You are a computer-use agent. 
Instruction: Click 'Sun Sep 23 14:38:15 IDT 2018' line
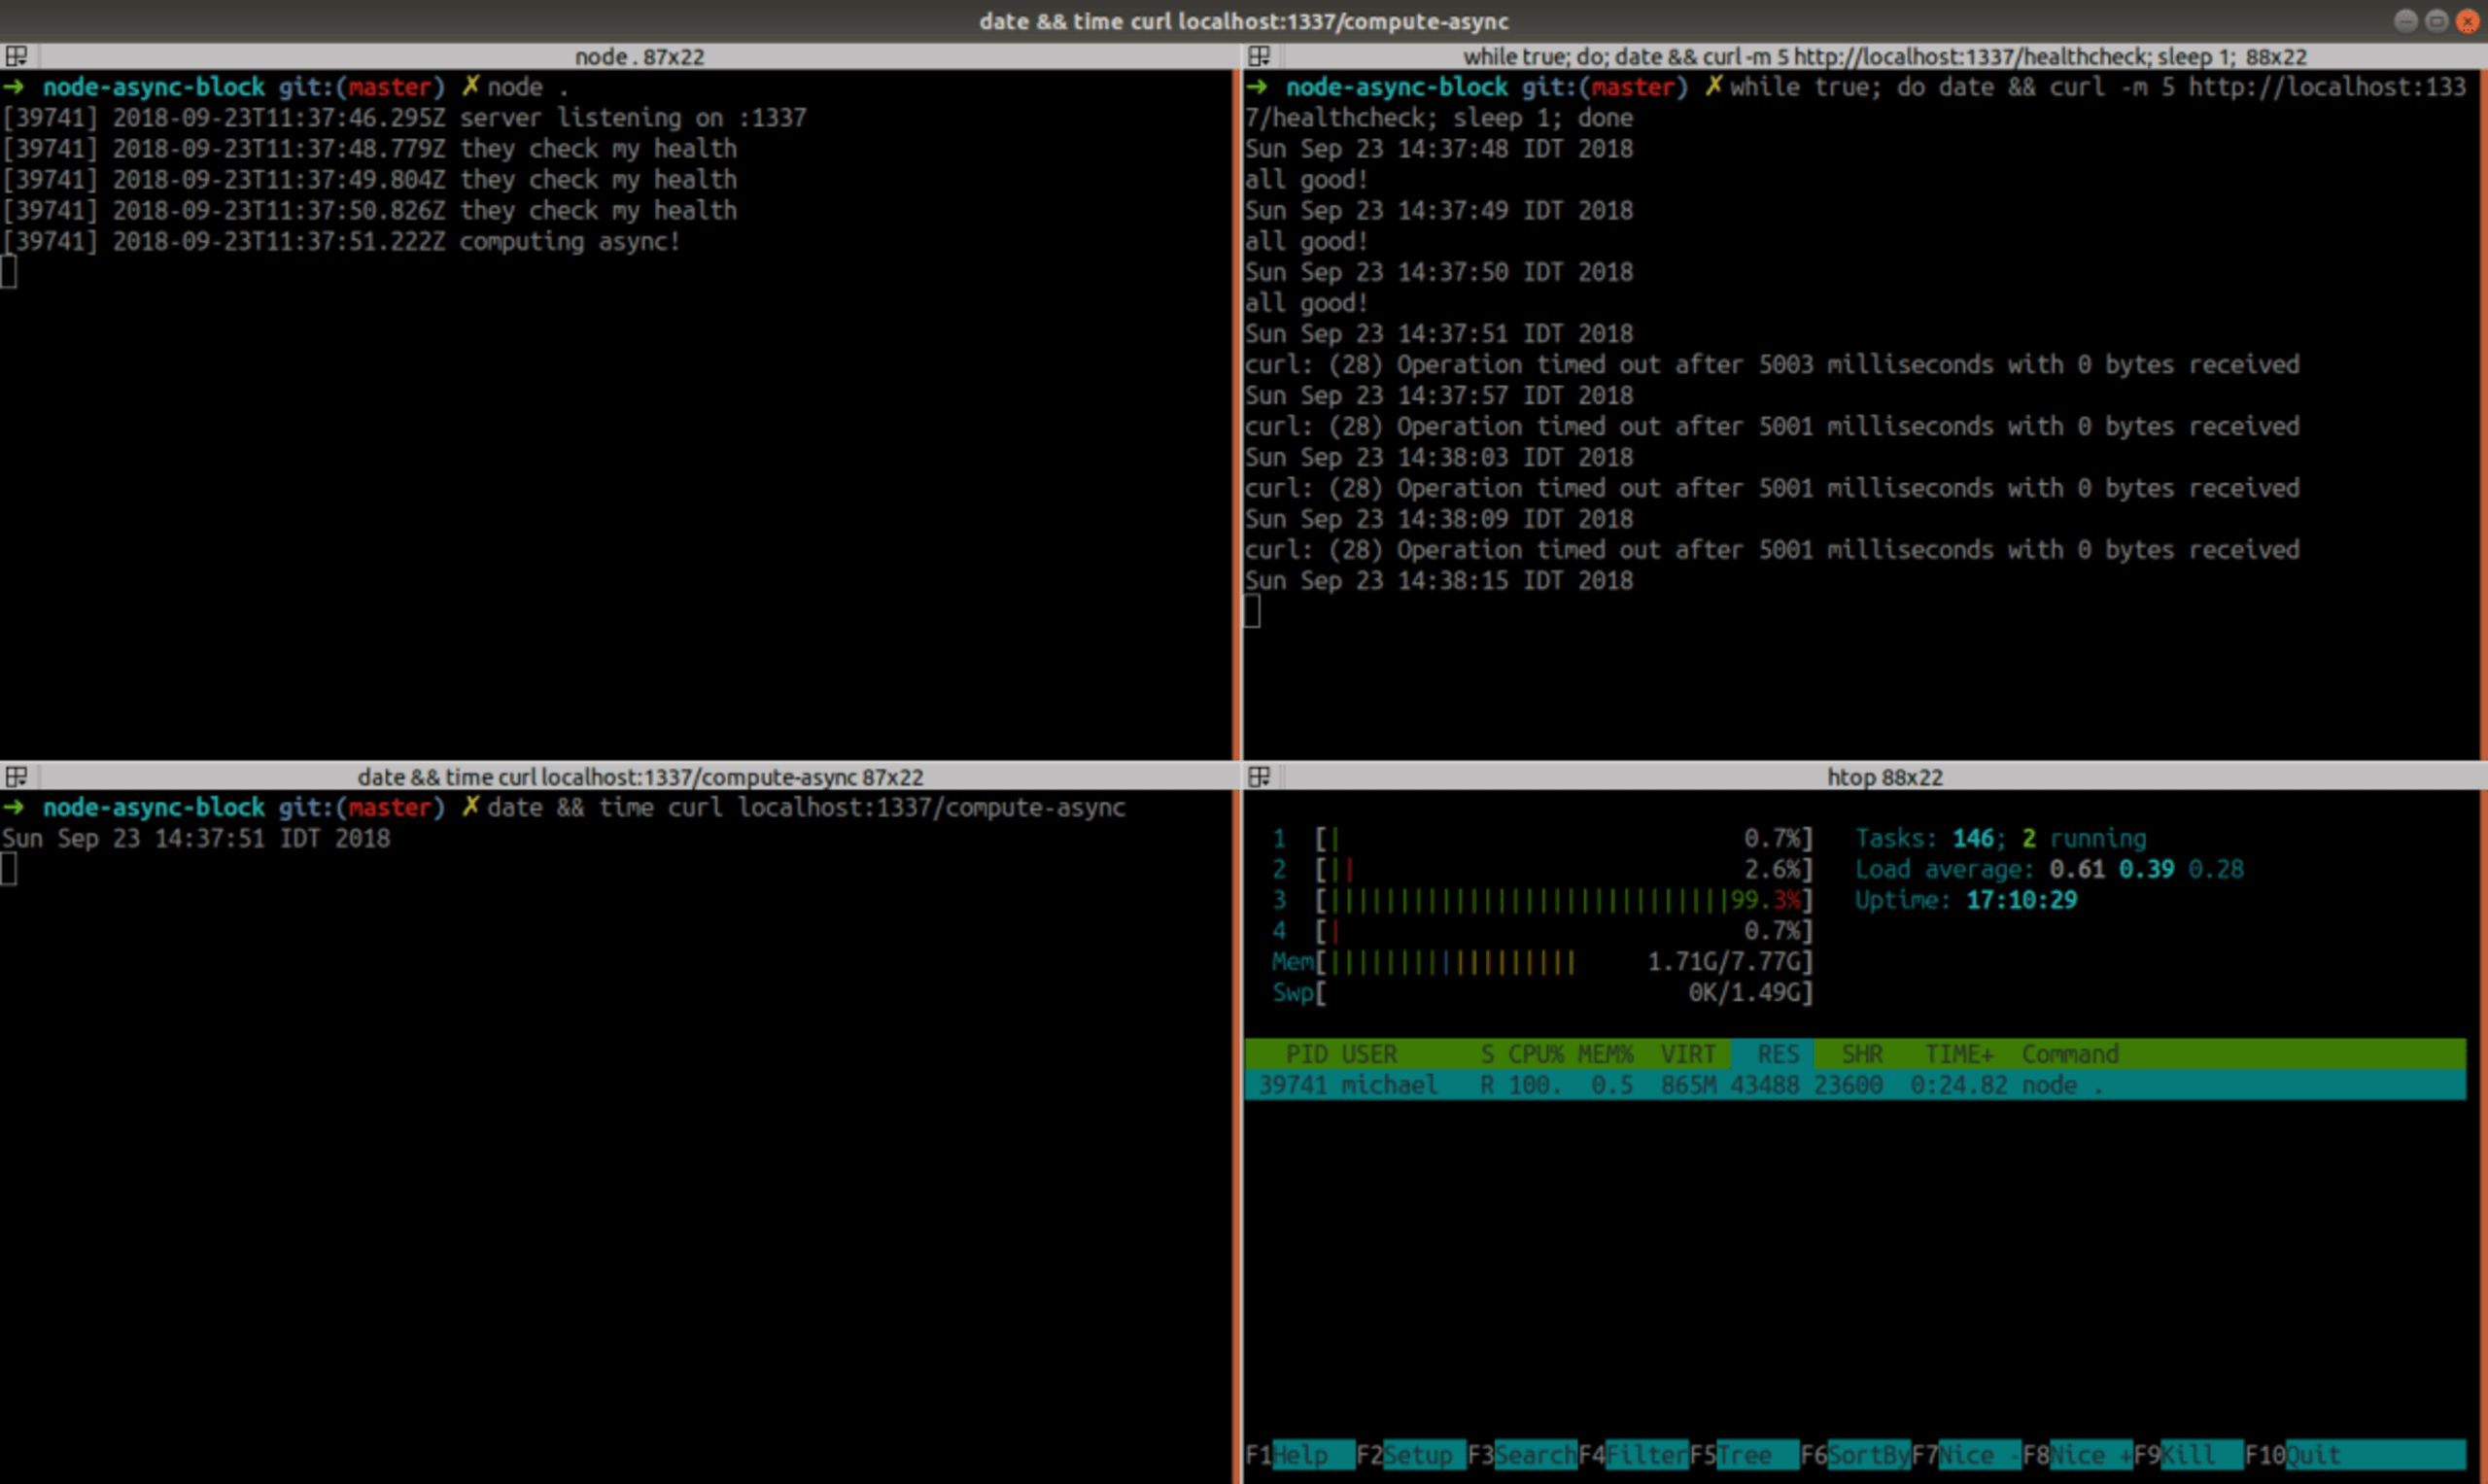1439,581
